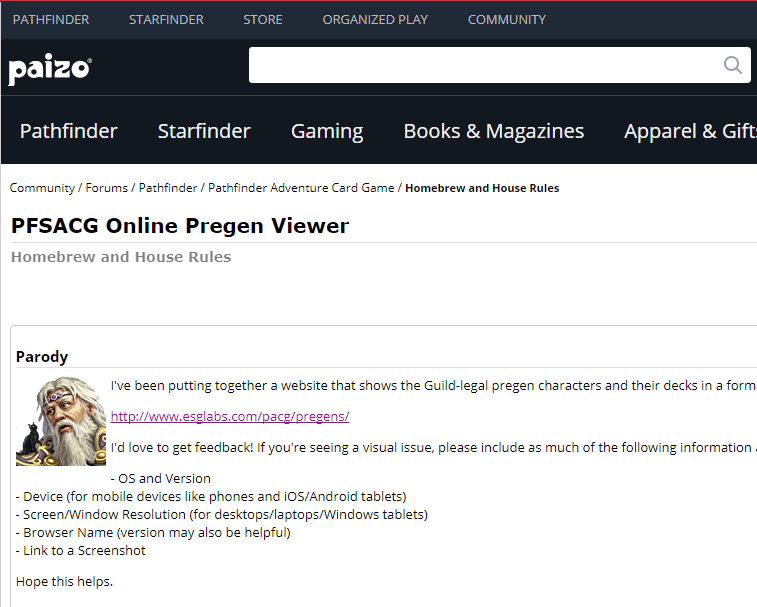Viewport: 757px width, 607px height.
Task: Open the Books & Magazines category
Action: coord(493,131)
